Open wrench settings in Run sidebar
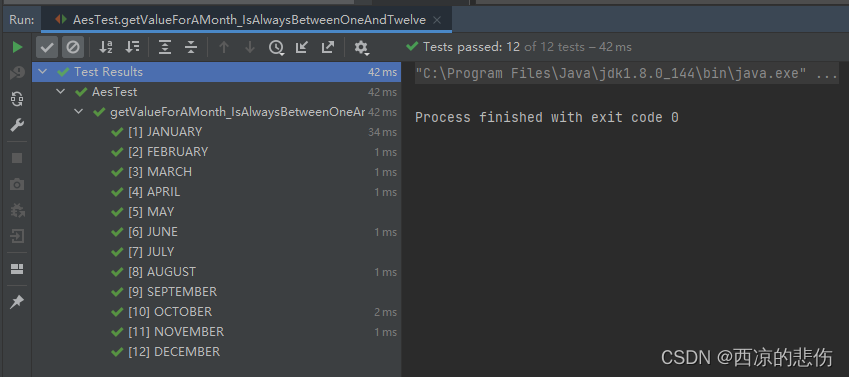Viewport: 849px width, 377px height. 17,126
